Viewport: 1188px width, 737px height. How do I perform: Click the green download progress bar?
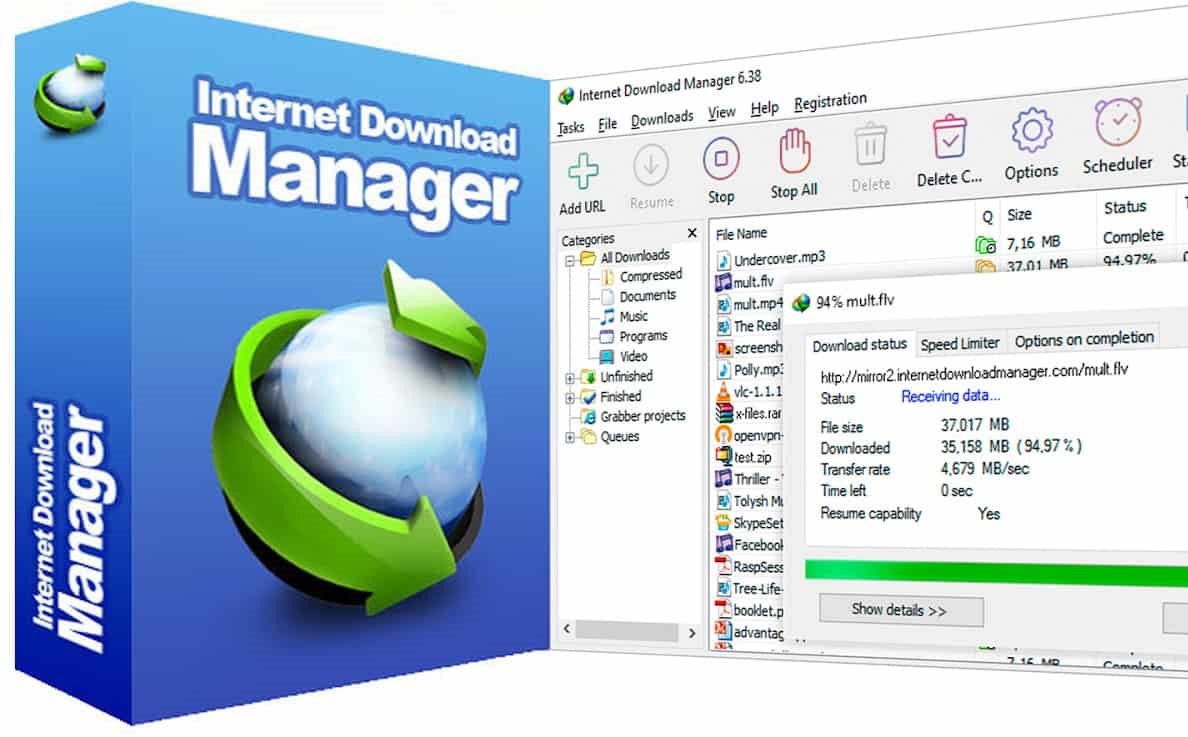tap(996, 572)
